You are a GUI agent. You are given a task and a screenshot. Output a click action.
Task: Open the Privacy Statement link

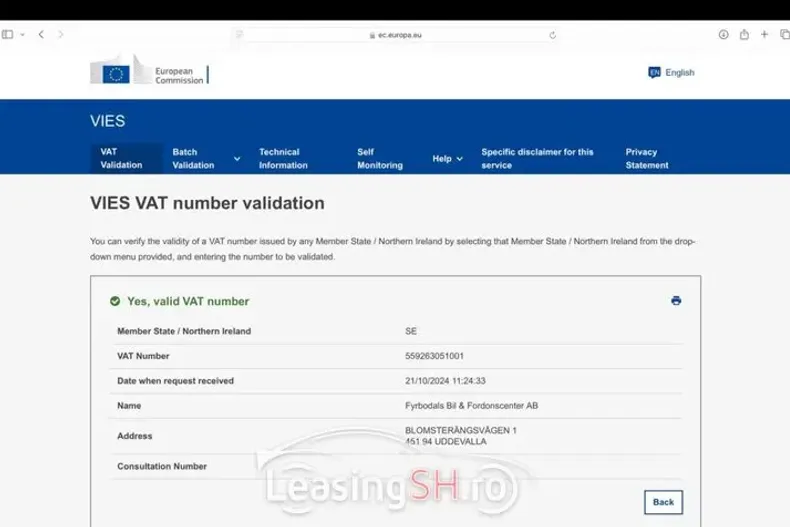click(646, 158)
